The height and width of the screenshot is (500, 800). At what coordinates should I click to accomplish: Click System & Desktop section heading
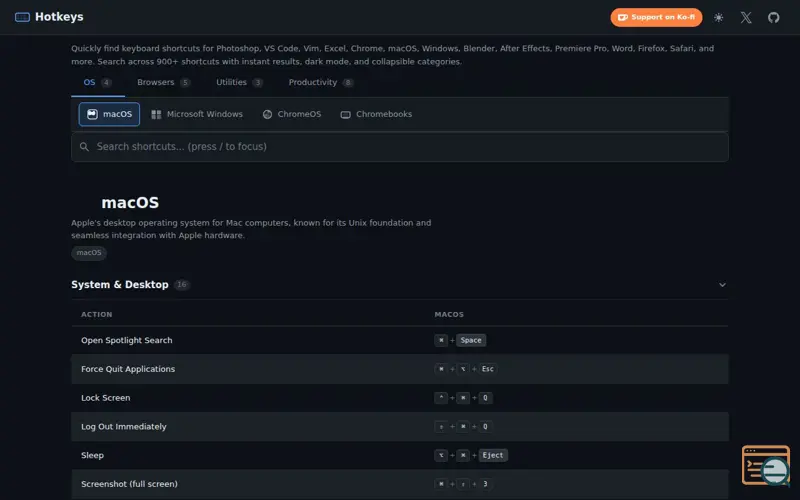[119, 285]
